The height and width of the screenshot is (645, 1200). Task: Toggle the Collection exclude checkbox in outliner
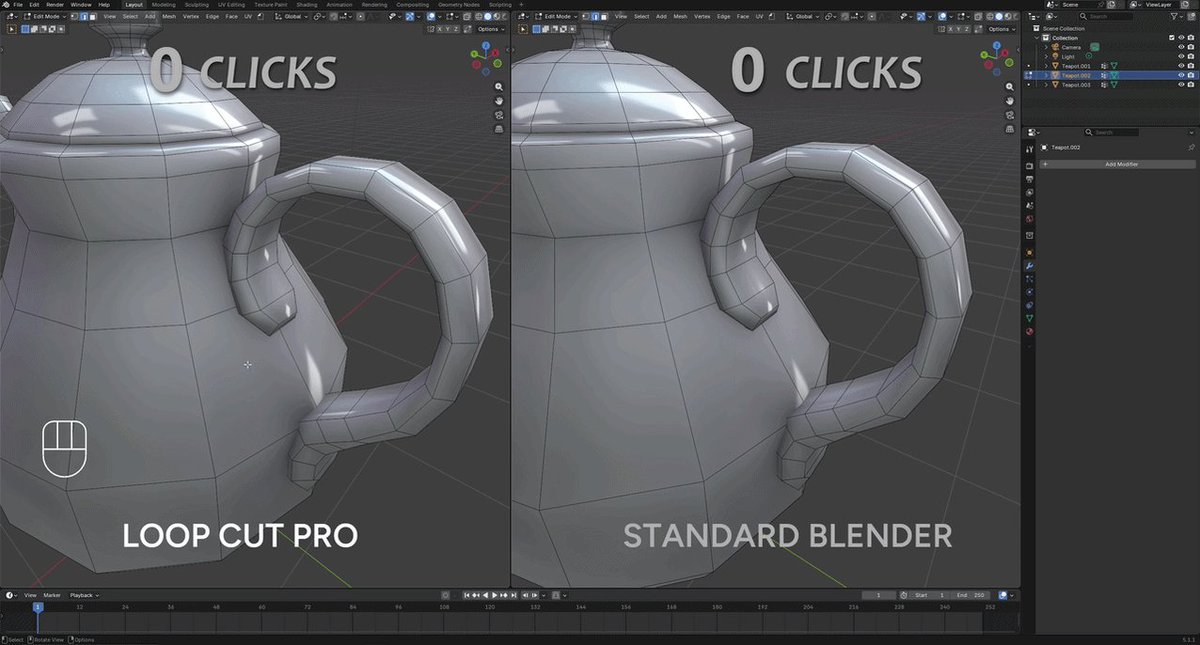[x=1172, y=38]
